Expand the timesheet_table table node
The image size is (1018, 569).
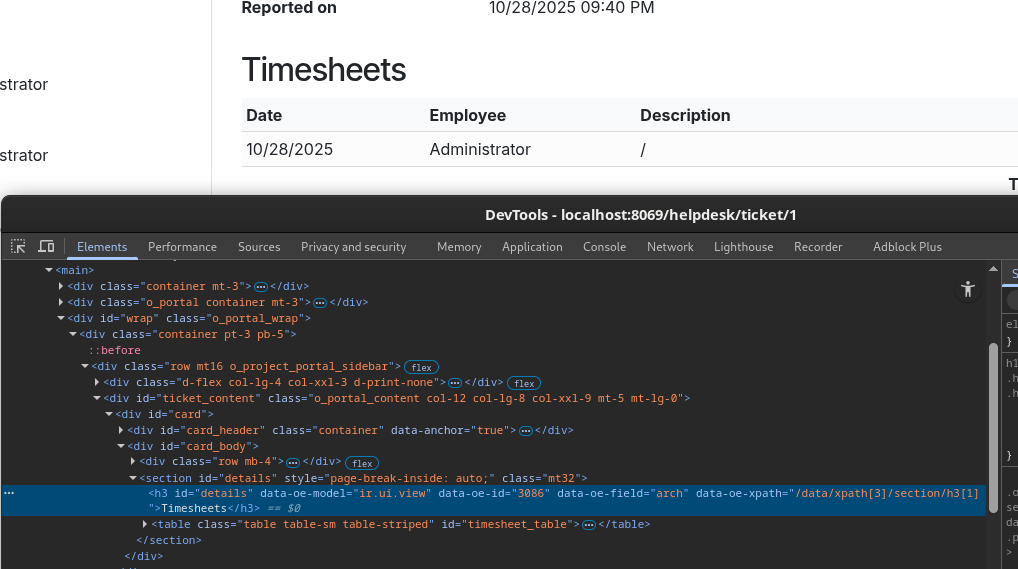point(145,524)
